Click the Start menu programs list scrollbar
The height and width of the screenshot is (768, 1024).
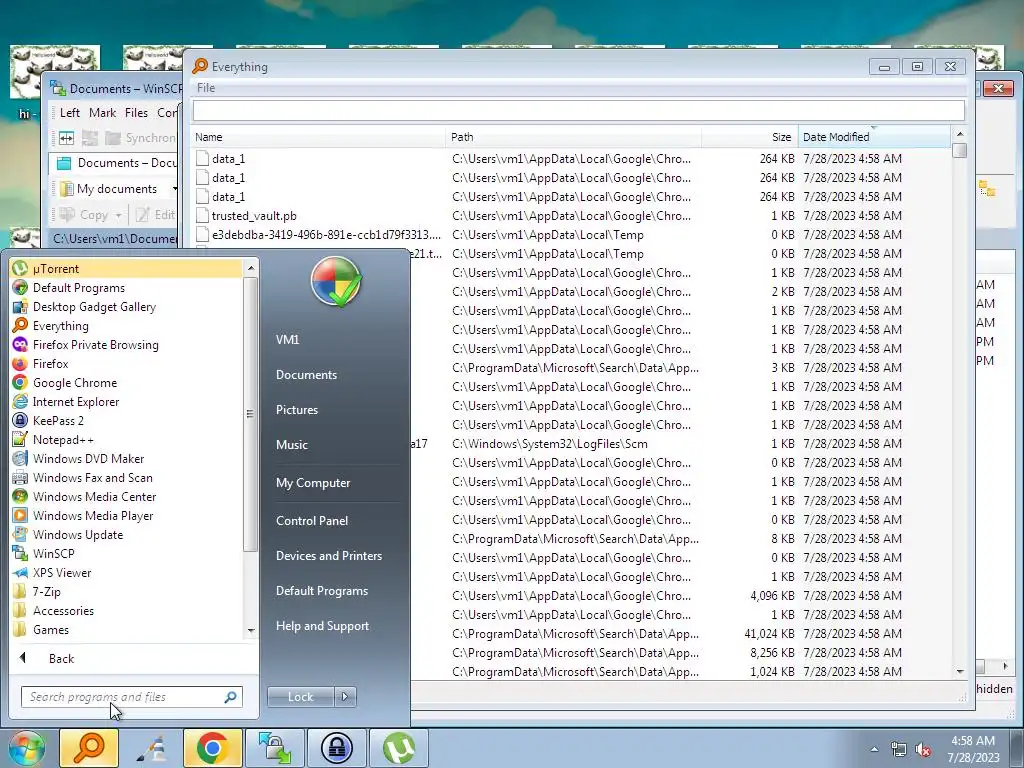(250, 414)
